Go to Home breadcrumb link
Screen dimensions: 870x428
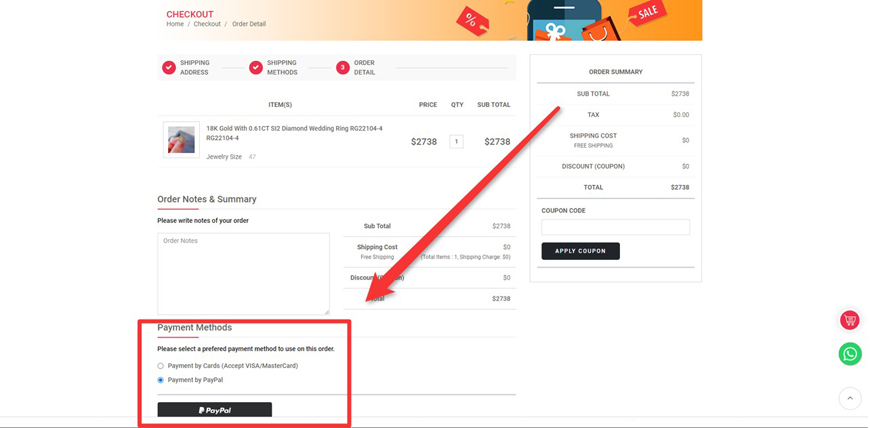pyautogui.click(x=175, y=24)
